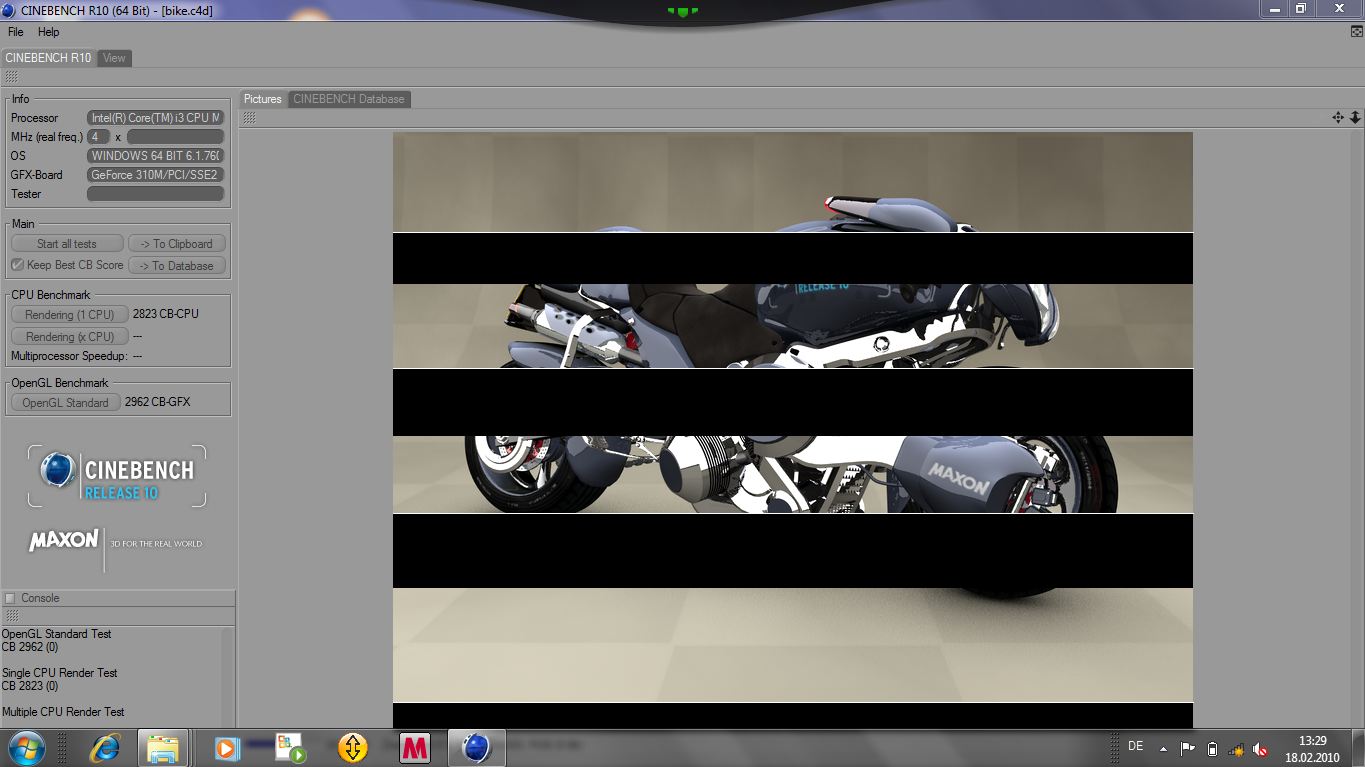Open Windows Explorer from the taskbar

163,748
